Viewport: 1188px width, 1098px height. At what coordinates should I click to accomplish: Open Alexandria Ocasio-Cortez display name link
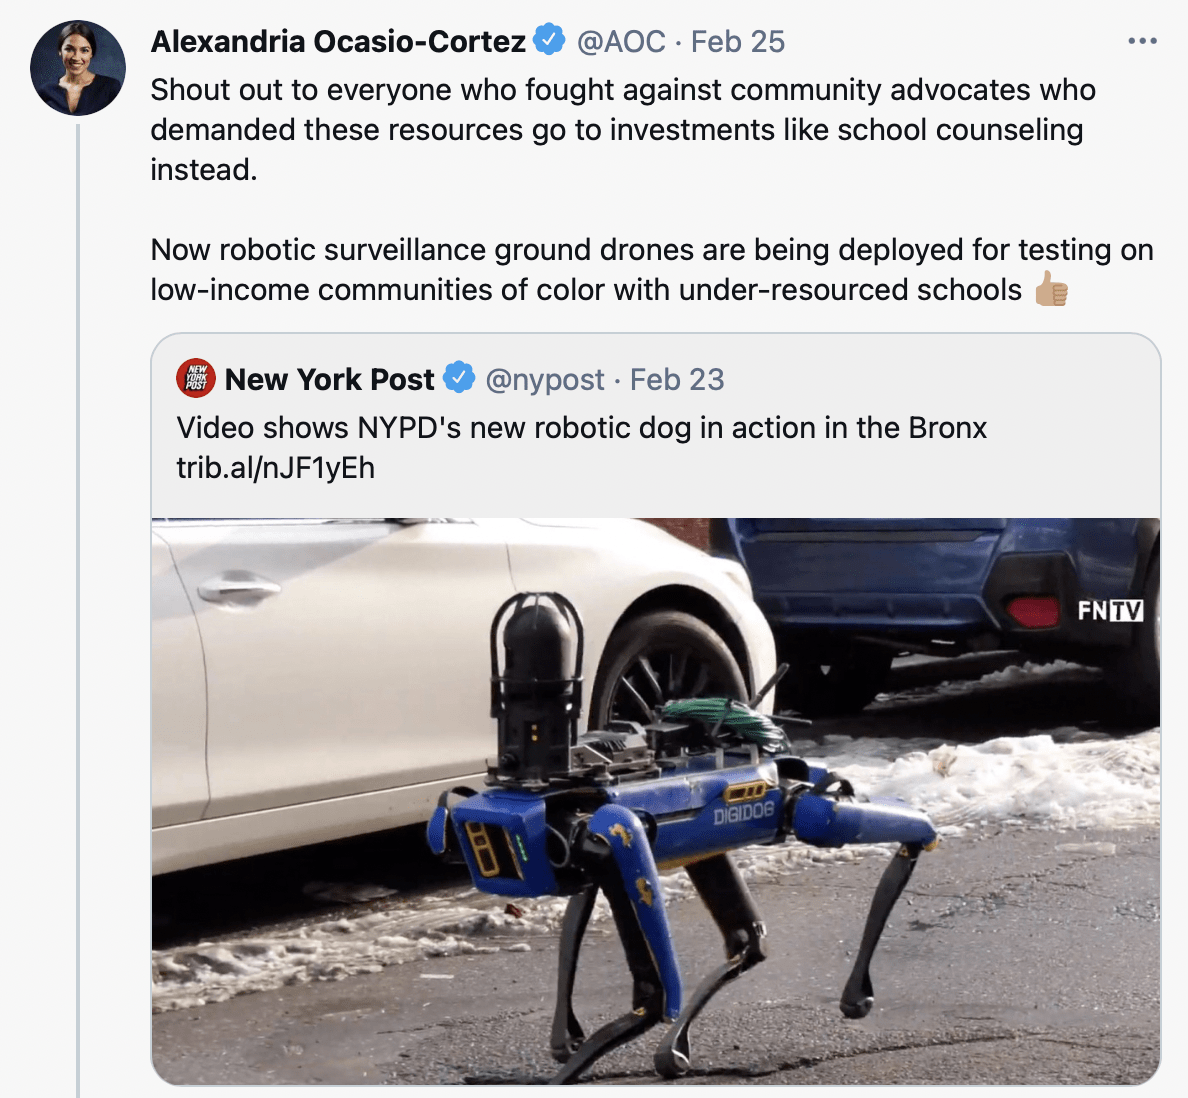tap(338, 41)
